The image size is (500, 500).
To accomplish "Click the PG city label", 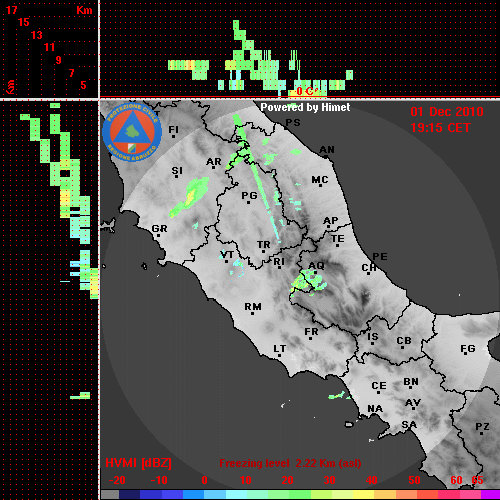I will click(x=249, y=195).
